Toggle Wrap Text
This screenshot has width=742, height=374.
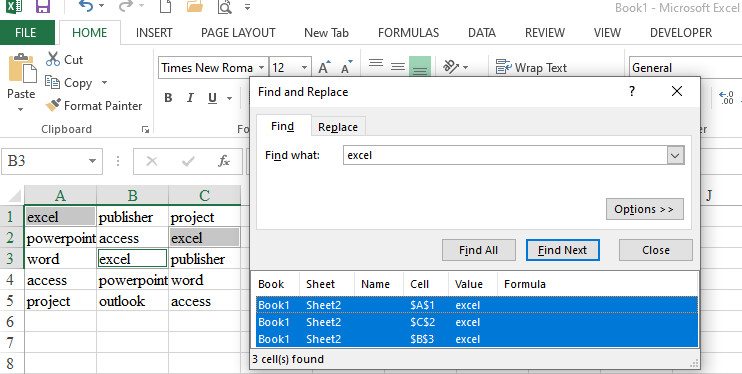pyautogui.click(x=531, y=68)
